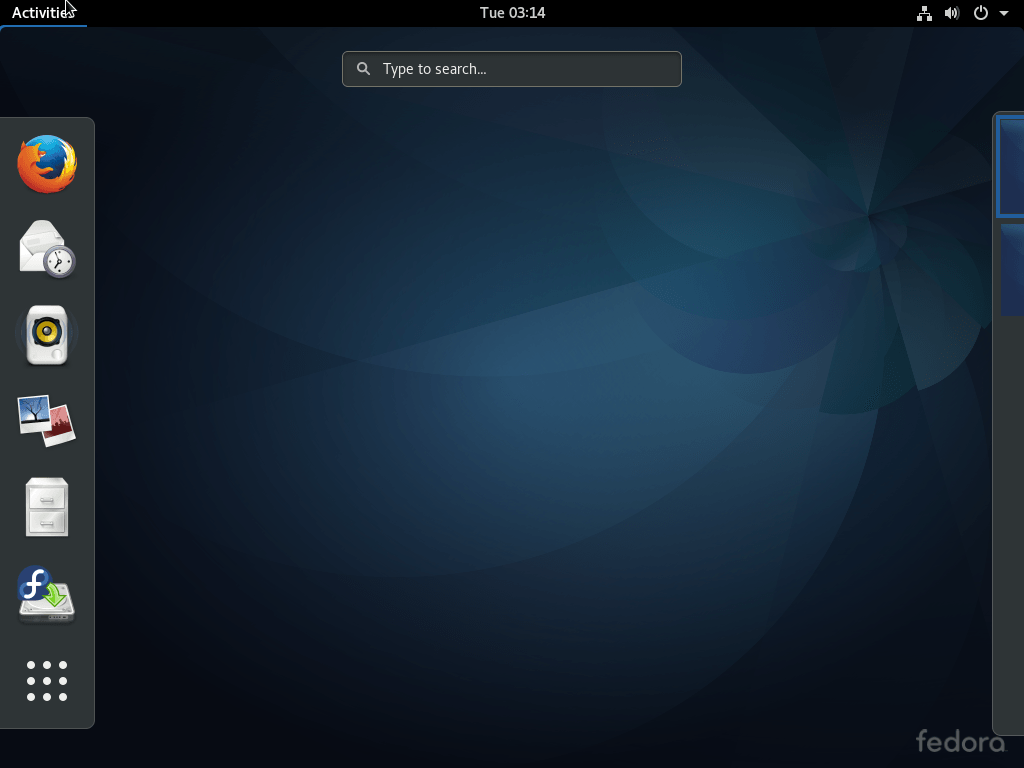This screenshot has width=1024, height=768.
Task: Open Shotwell photo manager
Action: [47, 421]
